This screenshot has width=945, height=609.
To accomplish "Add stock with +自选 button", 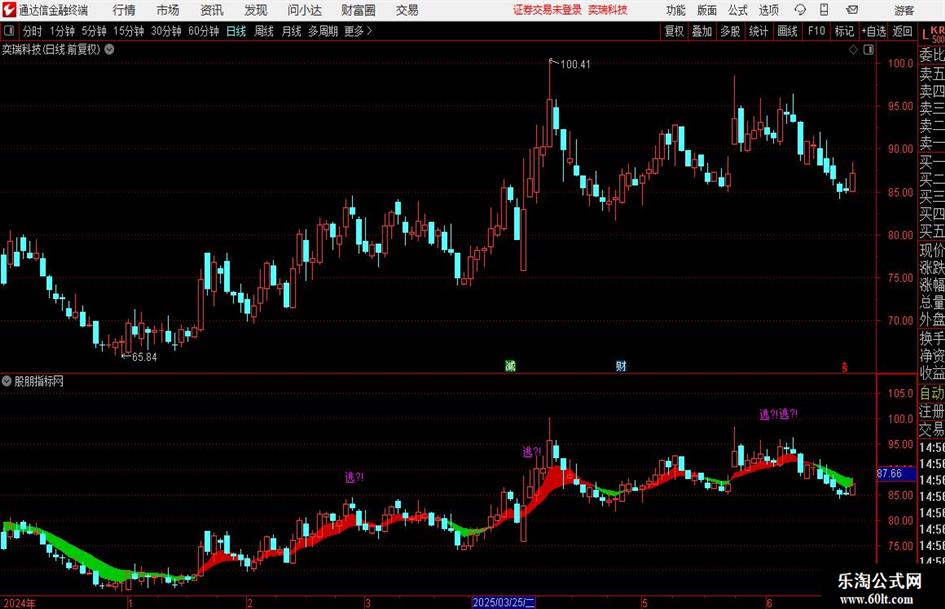I will click(873, 31).
